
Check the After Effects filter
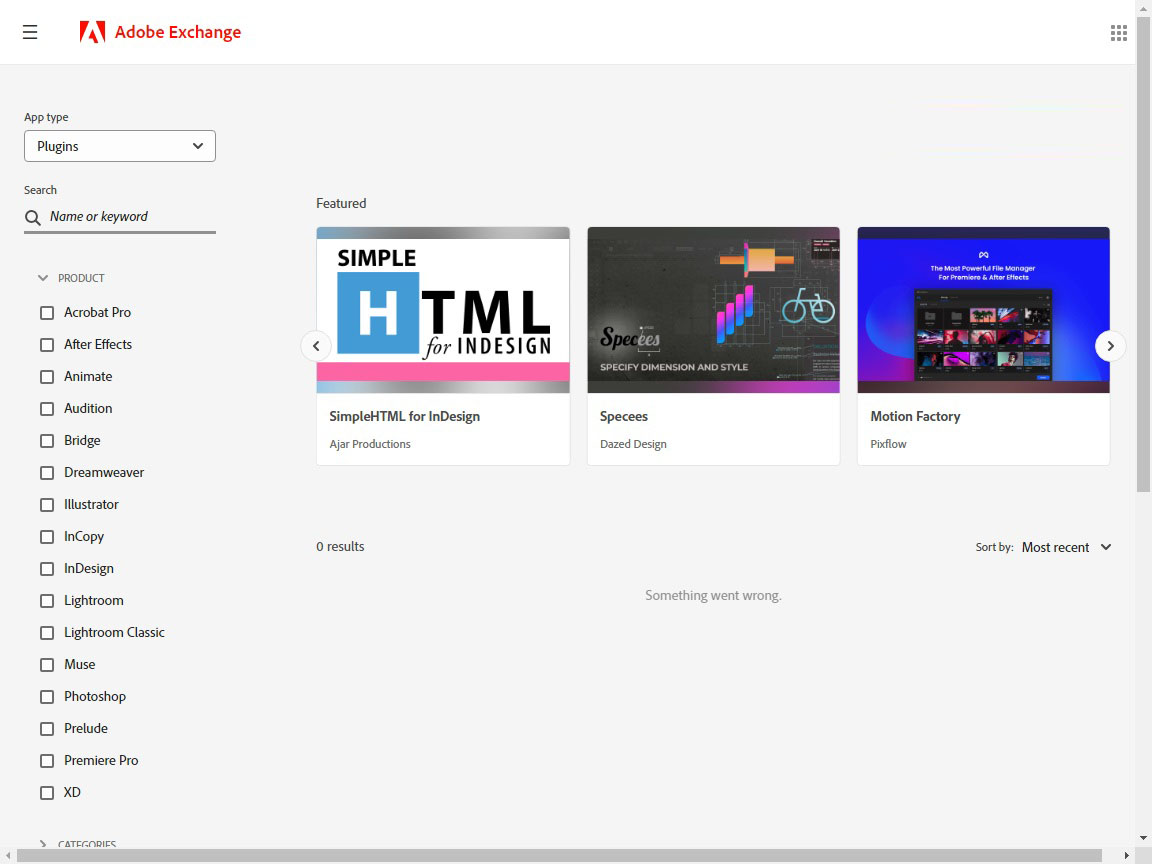(x=47, y=345)
